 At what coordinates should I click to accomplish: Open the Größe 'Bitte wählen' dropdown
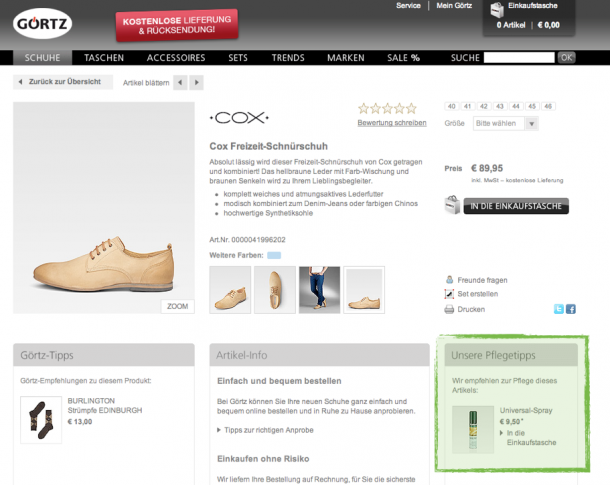point(506,123)
